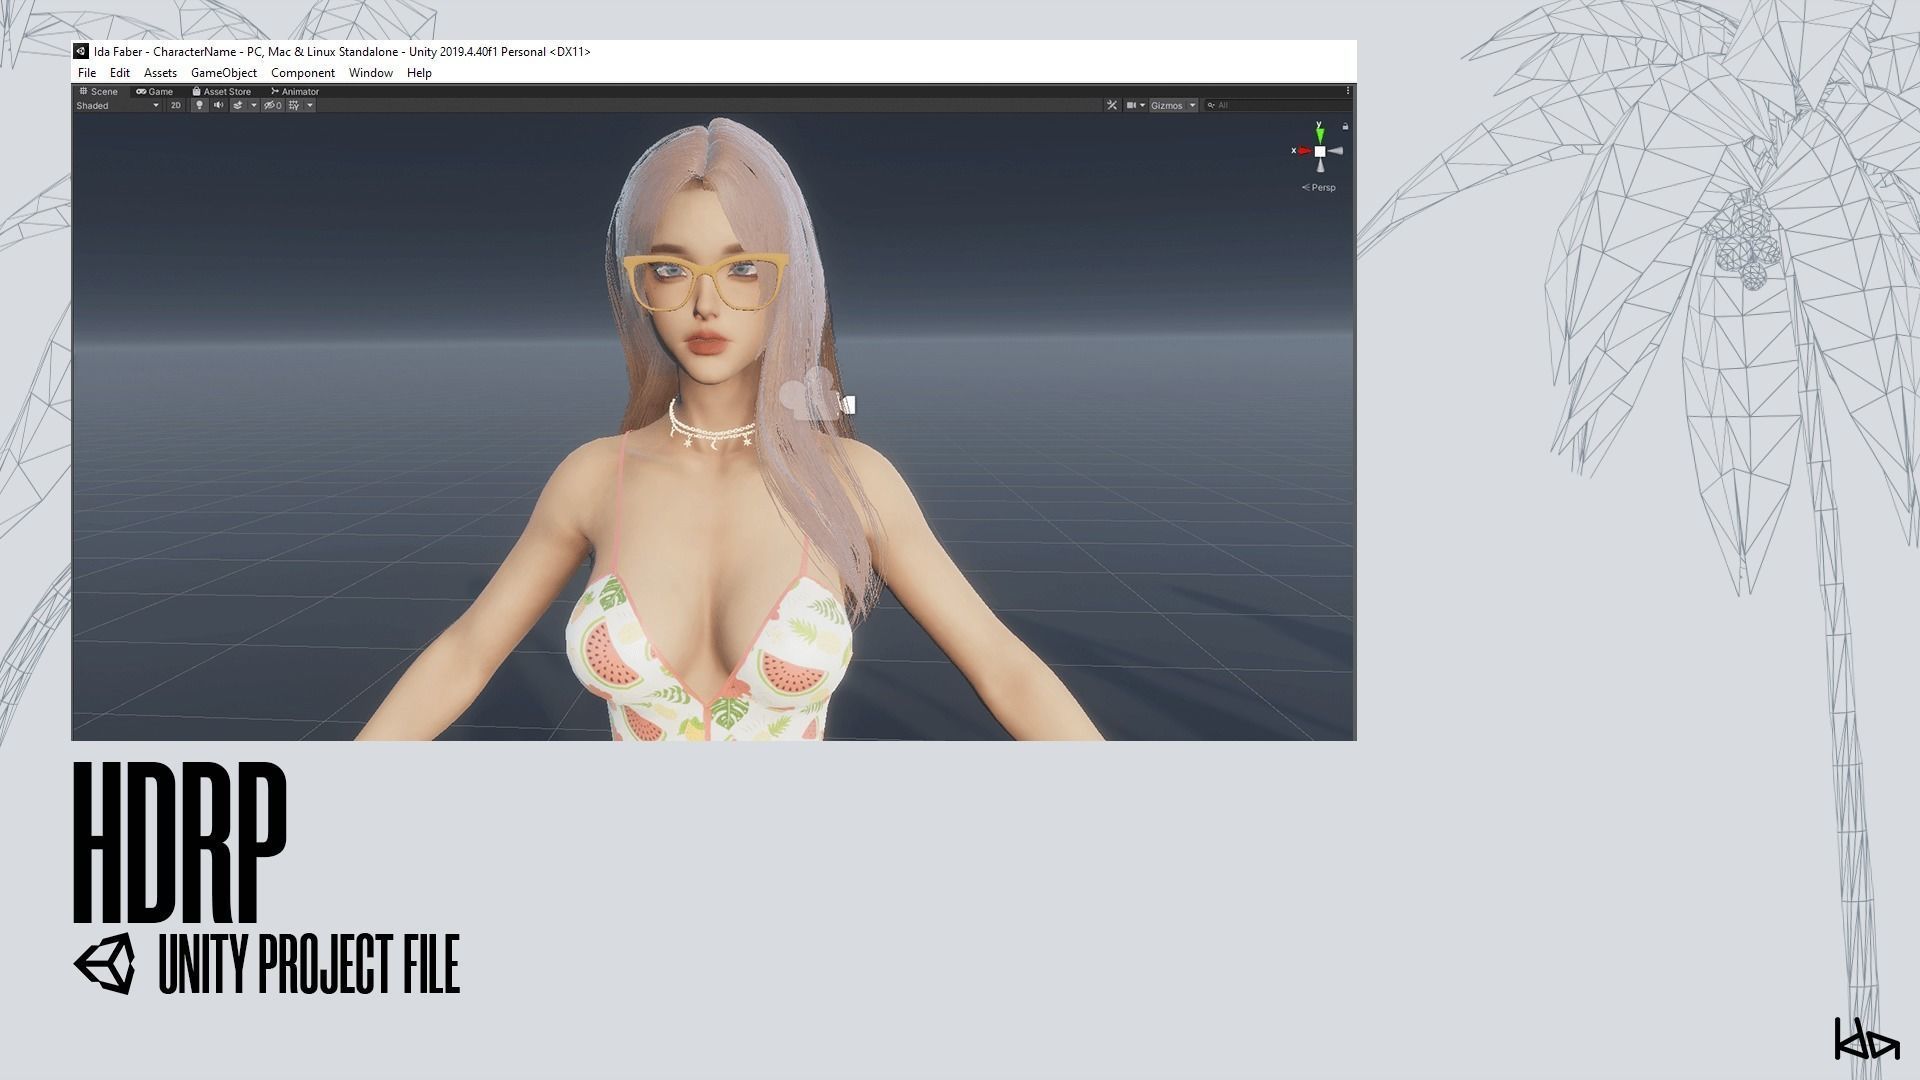Toggle scene effects (skybox, fog) button
The width and height of the screenshot is (1920, 1080).
238,105
